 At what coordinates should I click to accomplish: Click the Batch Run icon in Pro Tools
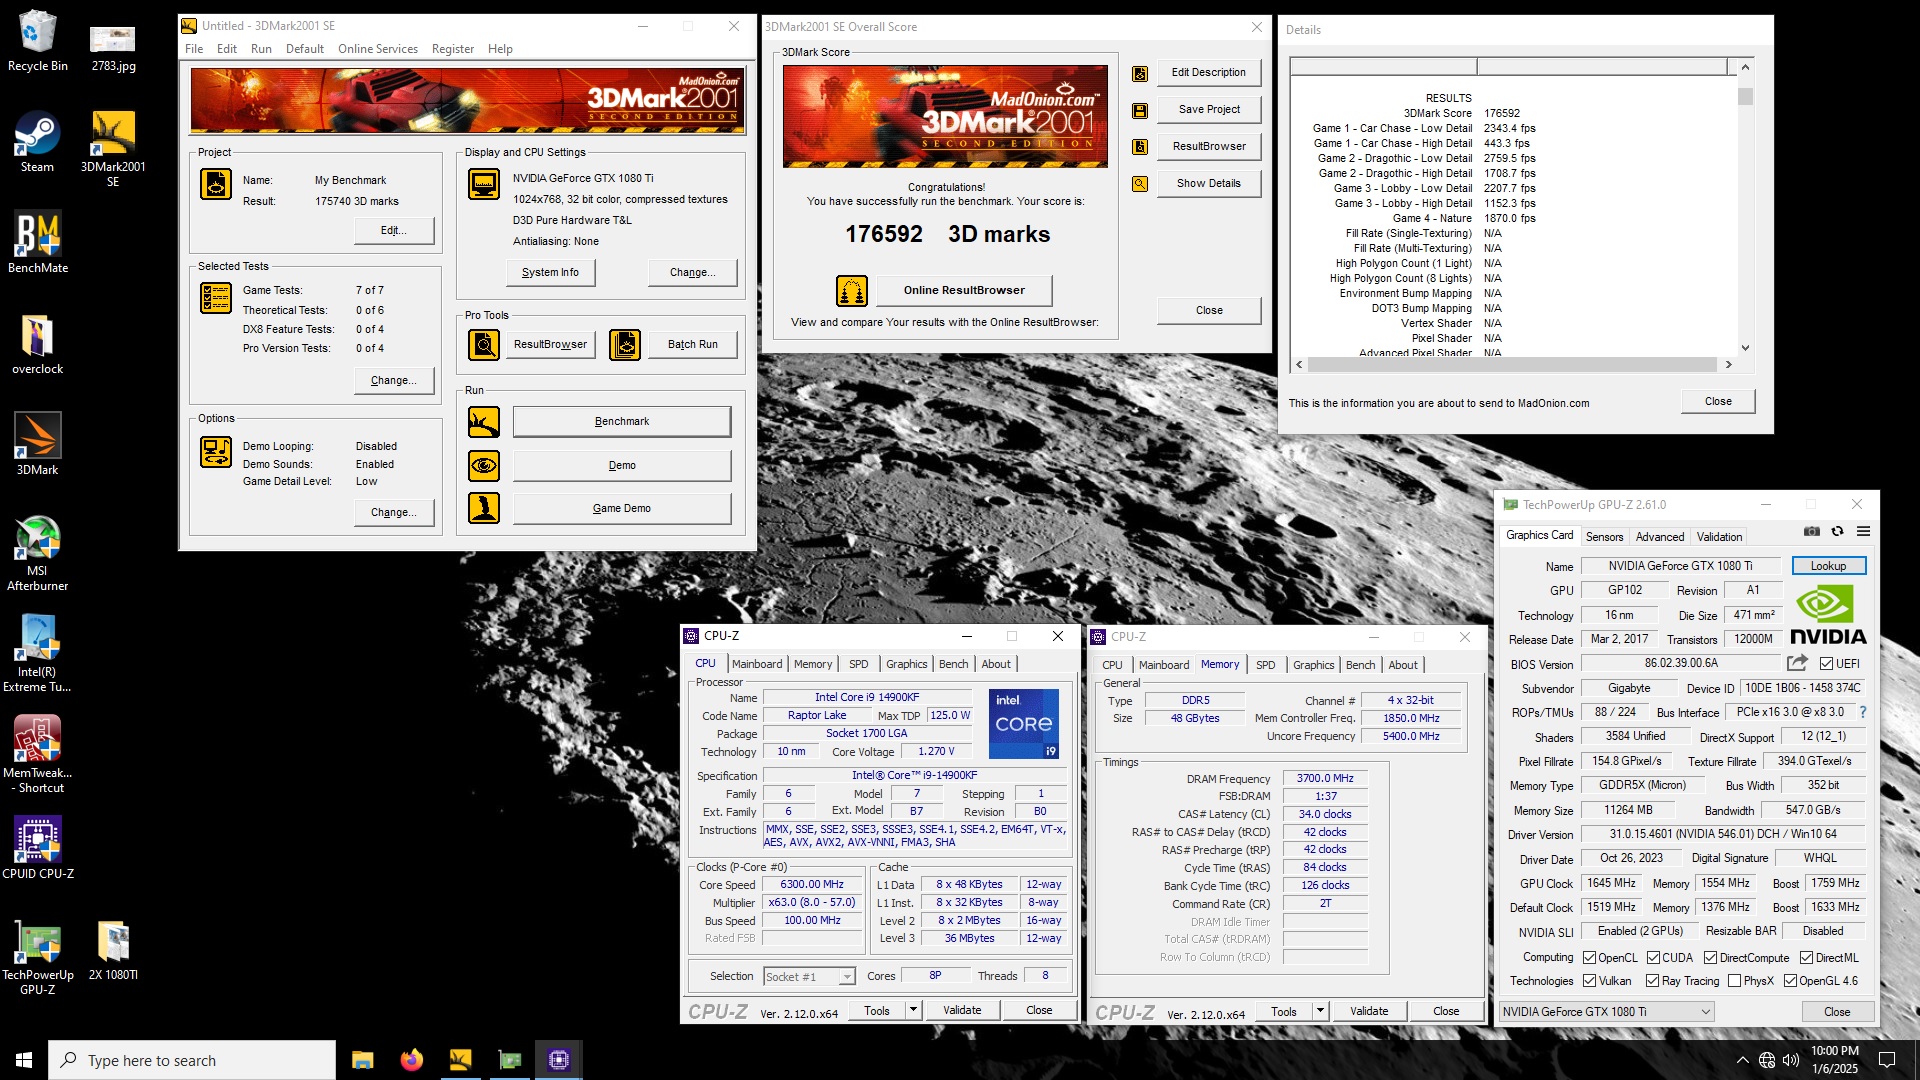click(x=625, y=345)
